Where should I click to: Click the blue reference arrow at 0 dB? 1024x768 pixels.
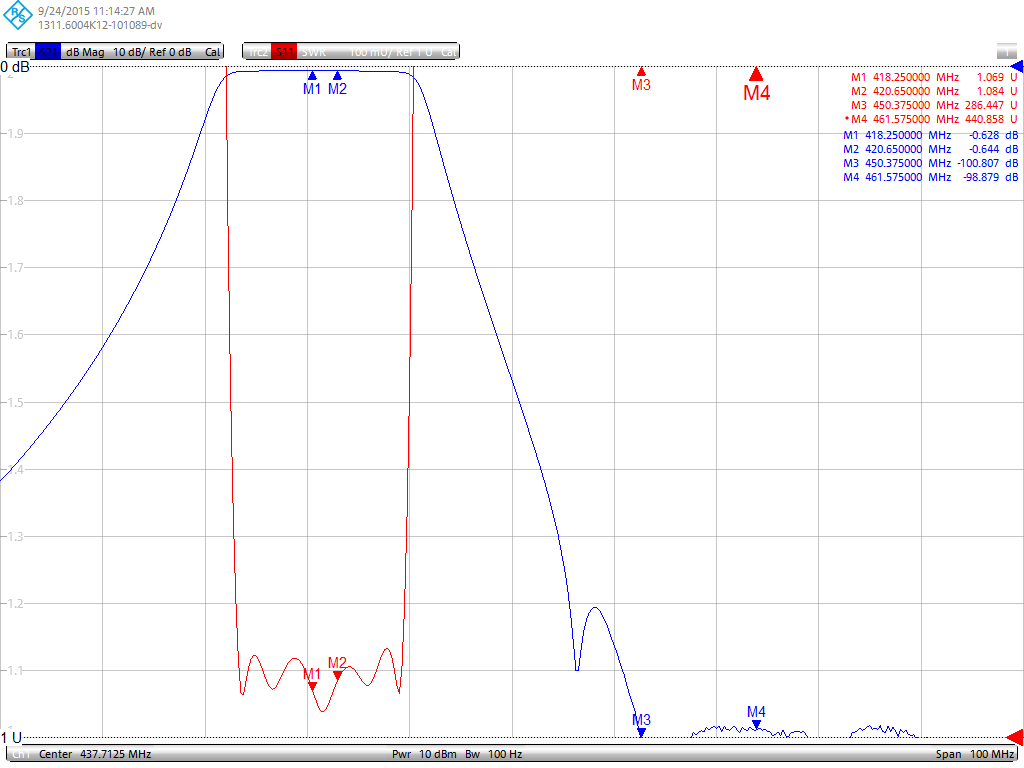point(1017,67)
